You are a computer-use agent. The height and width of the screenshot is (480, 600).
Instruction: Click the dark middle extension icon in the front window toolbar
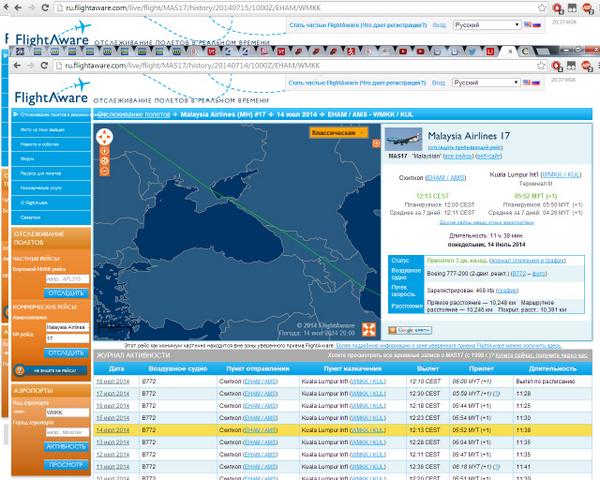pyautogui.click(x=572, y=65)
